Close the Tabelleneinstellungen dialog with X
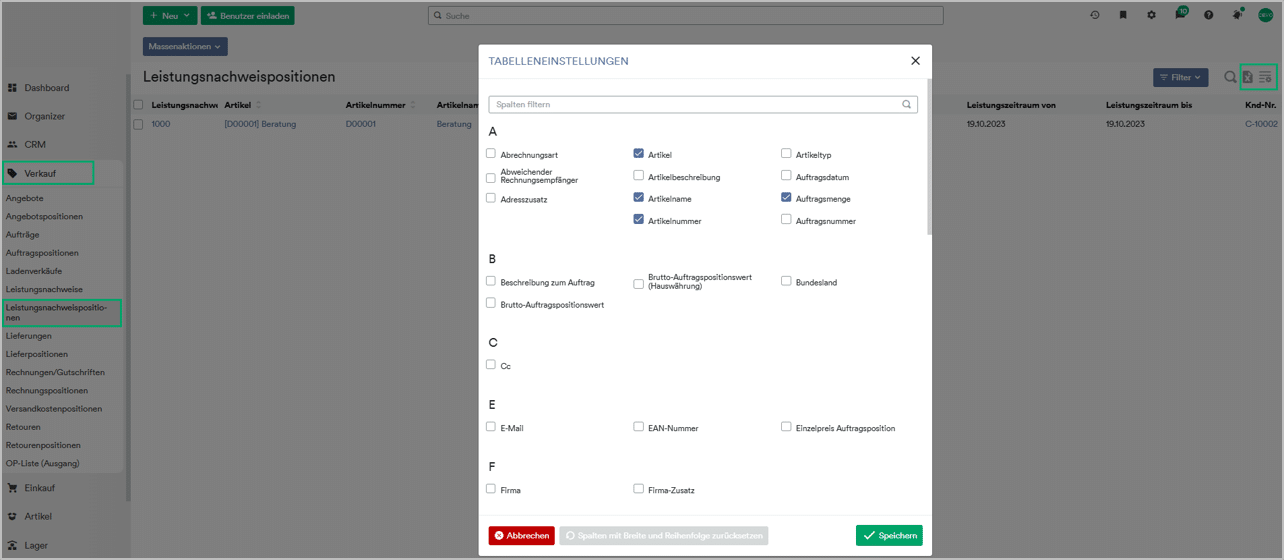Image resolution: width=1284 pixels, height=560 pixels. [x=915, y=61]
